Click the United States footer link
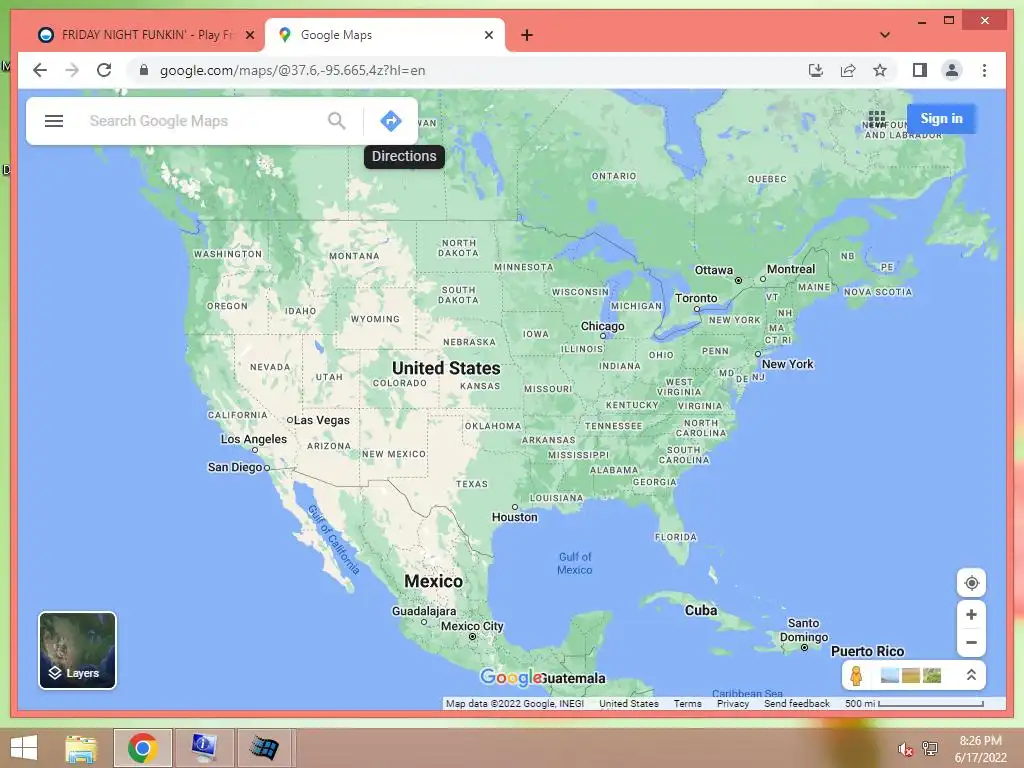Screen dimensions: 1024x768 [x=628, y=703]
